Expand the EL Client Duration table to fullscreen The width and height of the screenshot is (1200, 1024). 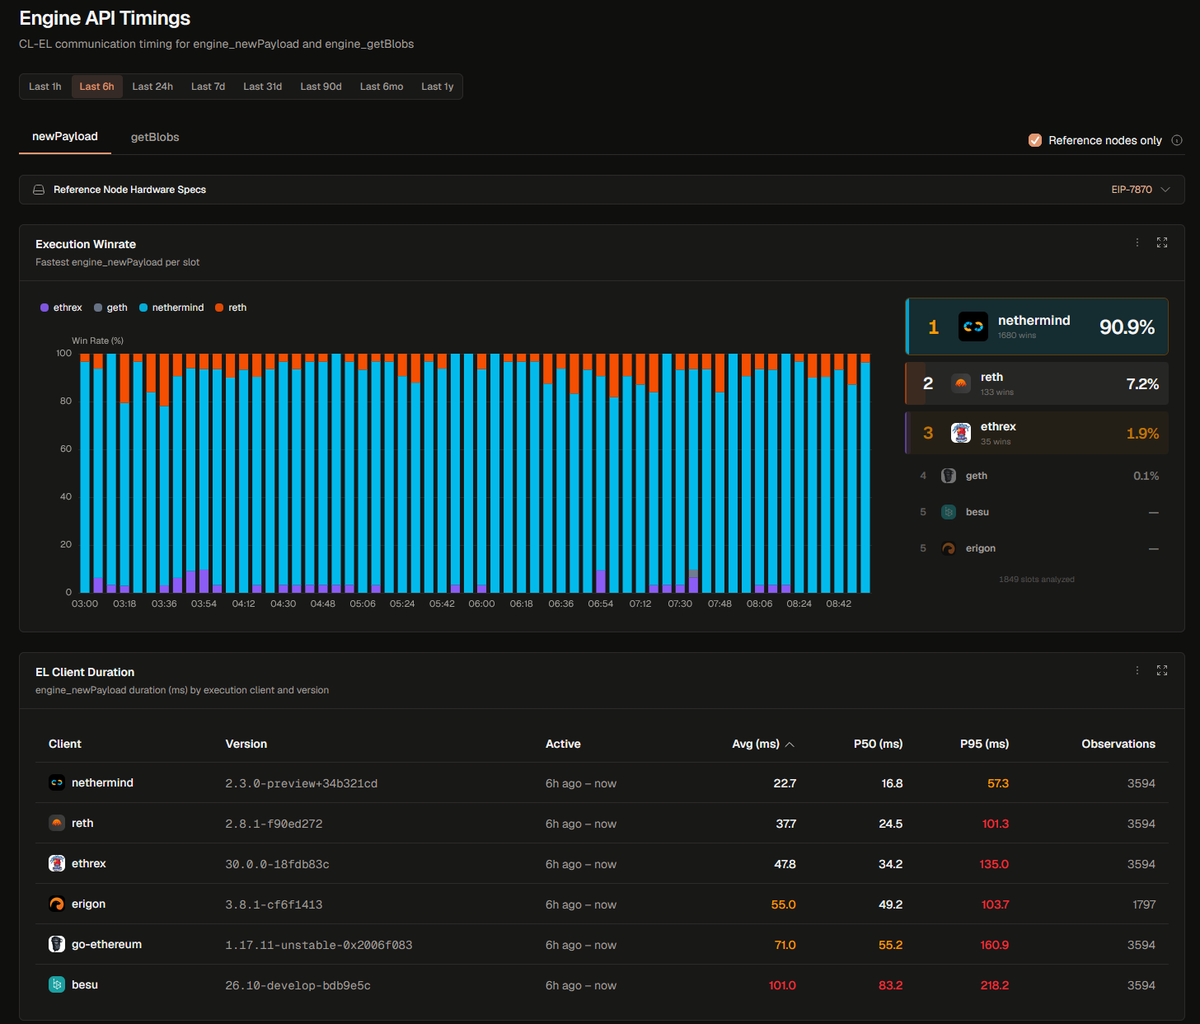[1162, 671]
